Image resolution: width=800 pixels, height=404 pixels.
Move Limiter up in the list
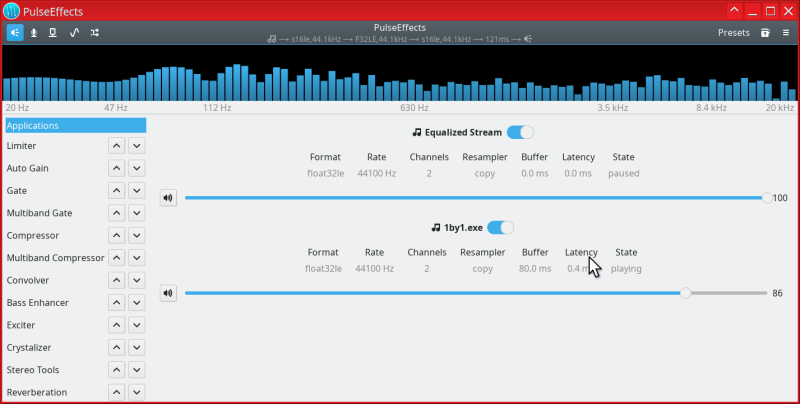coord(116,146)
